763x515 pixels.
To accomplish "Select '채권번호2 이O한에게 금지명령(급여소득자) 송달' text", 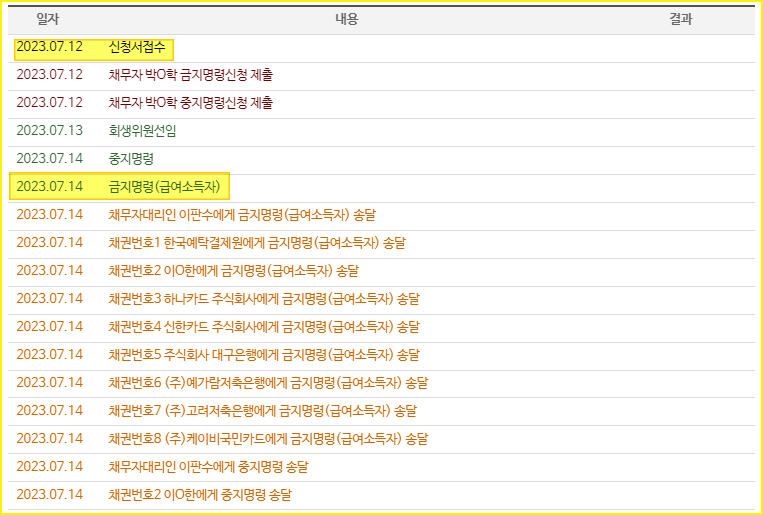I will 234,271.
